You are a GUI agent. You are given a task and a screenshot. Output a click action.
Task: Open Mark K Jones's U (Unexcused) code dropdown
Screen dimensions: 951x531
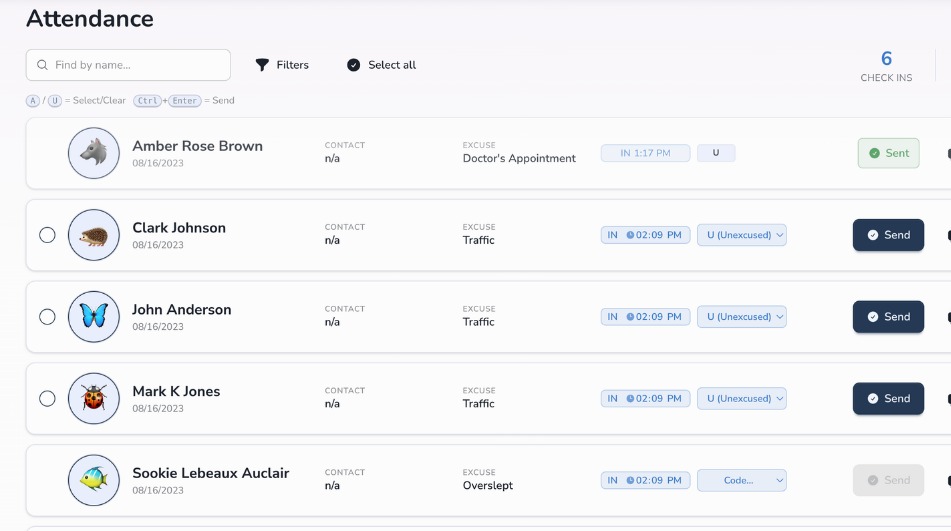[742, 398]
